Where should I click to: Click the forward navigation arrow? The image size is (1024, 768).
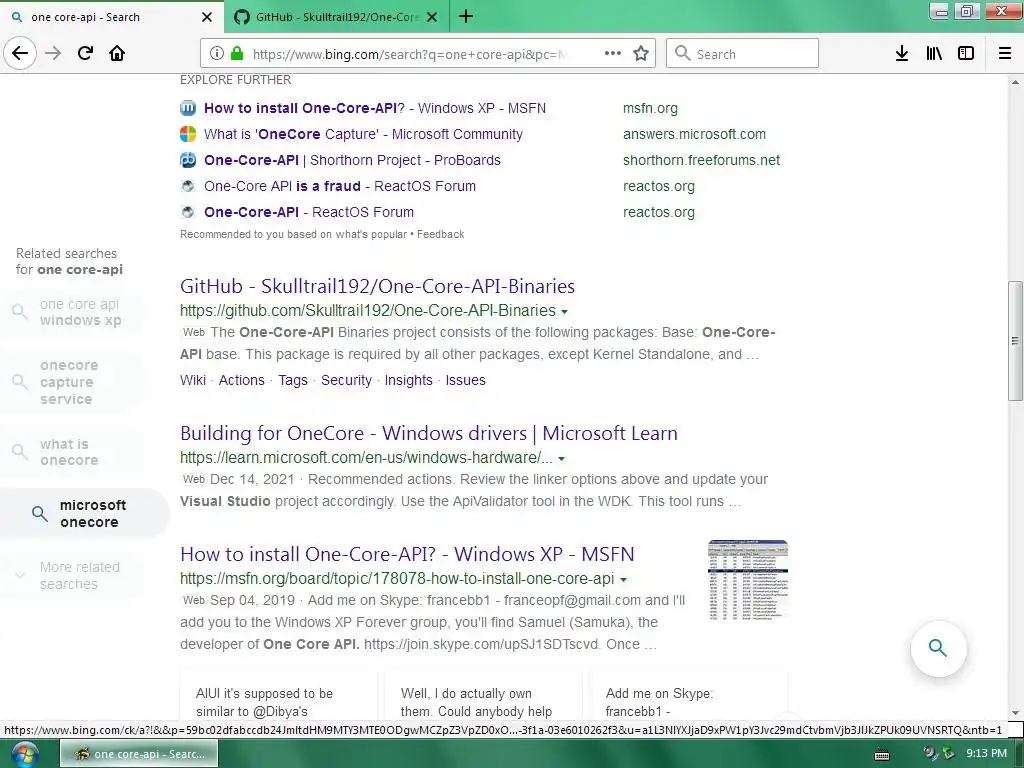click(x=53, y=53)
